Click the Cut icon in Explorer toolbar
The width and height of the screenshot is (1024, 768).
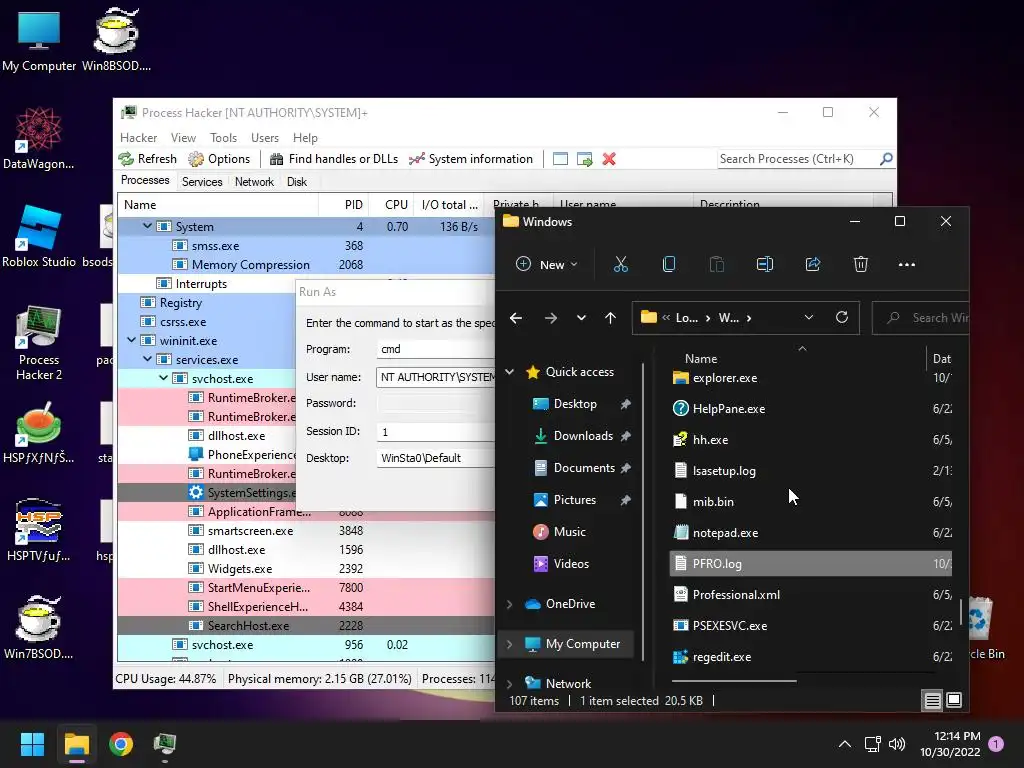(x=620, y=264)
